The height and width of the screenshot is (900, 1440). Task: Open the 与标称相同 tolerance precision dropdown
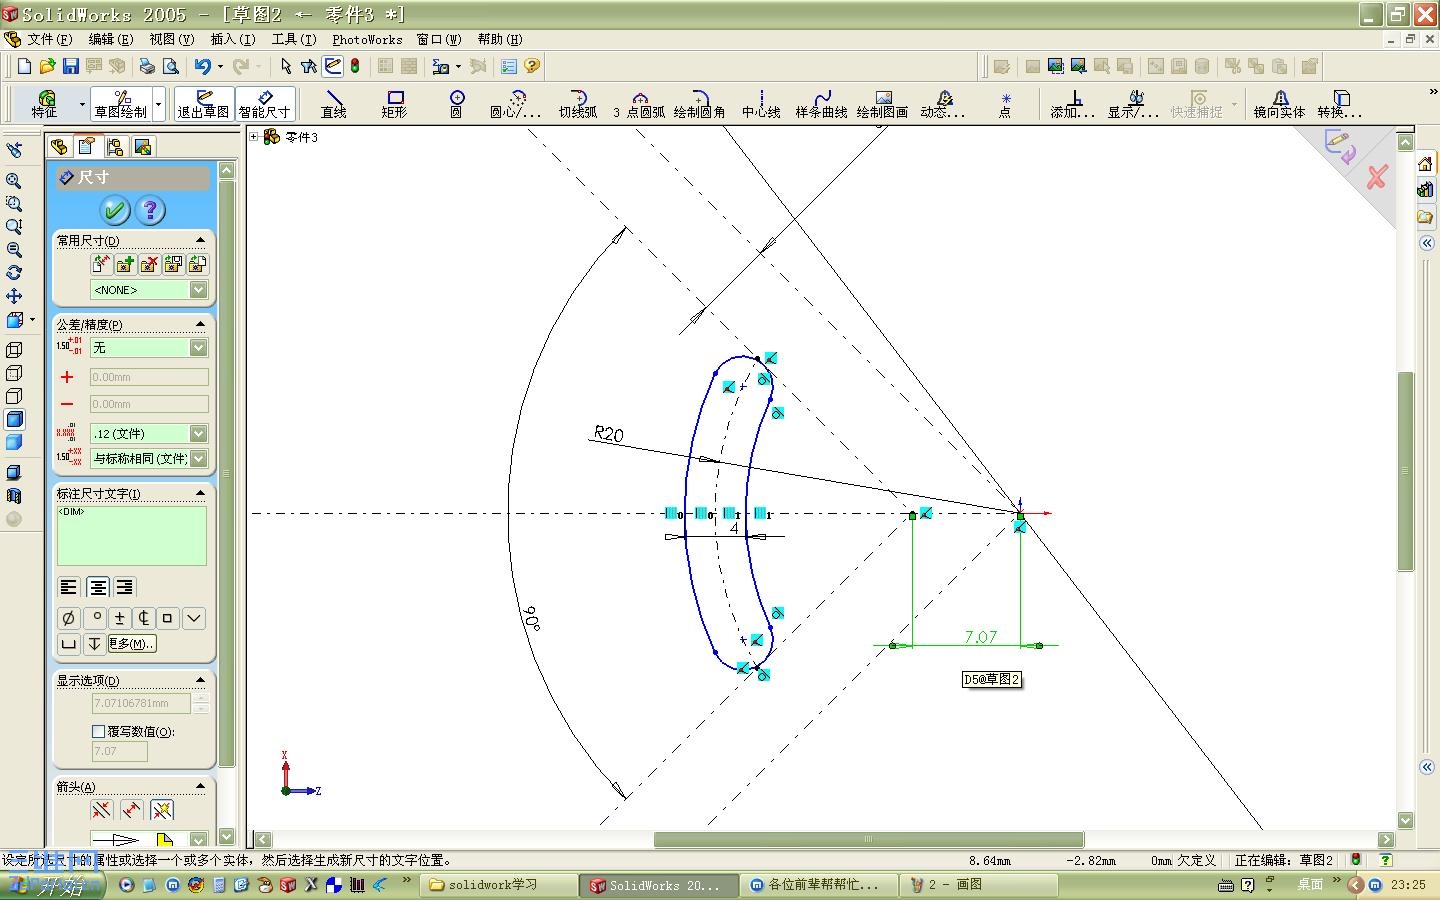click(x=198, y=458)
